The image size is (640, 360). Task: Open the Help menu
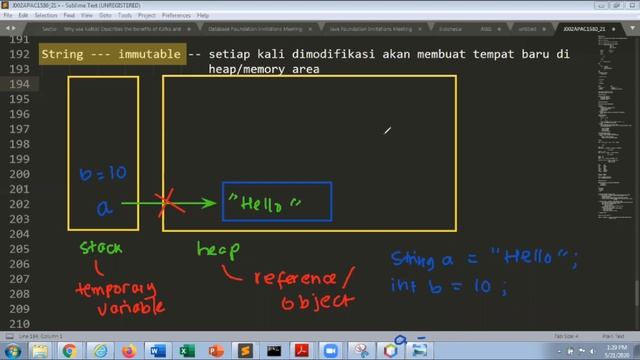(203, 16)
